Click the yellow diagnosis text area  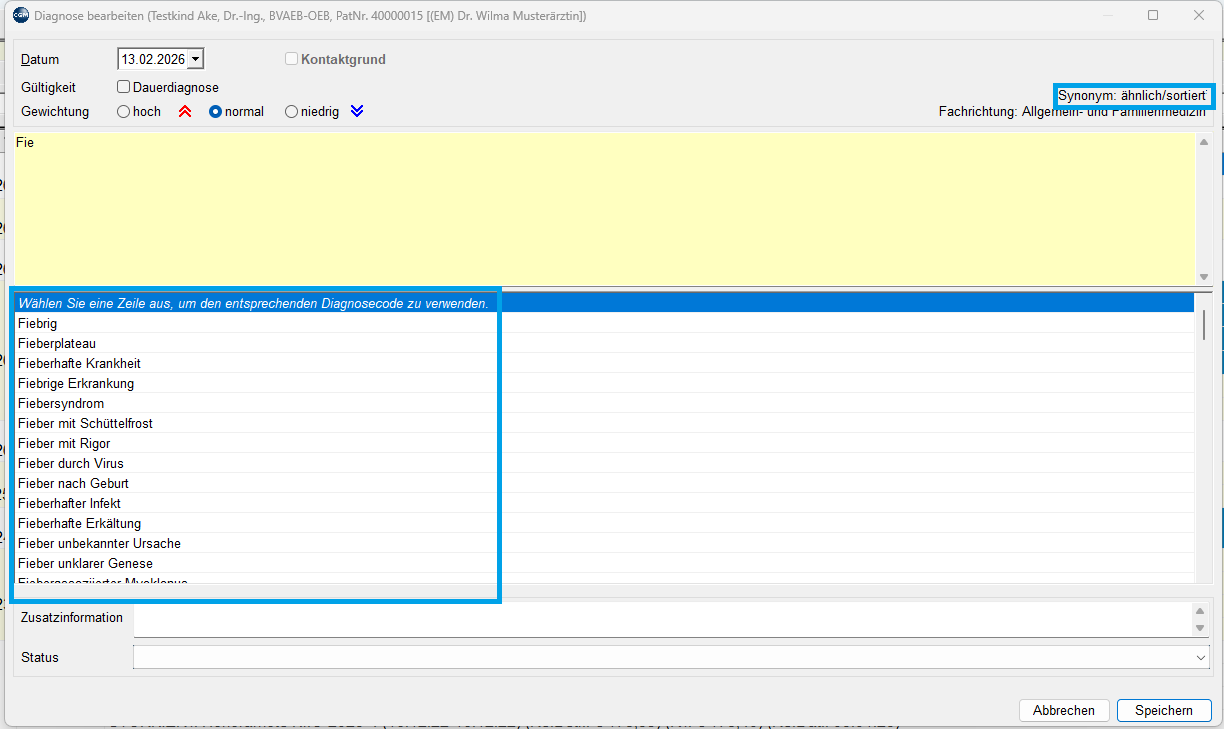pyautogui.click(x=600, y=210)
